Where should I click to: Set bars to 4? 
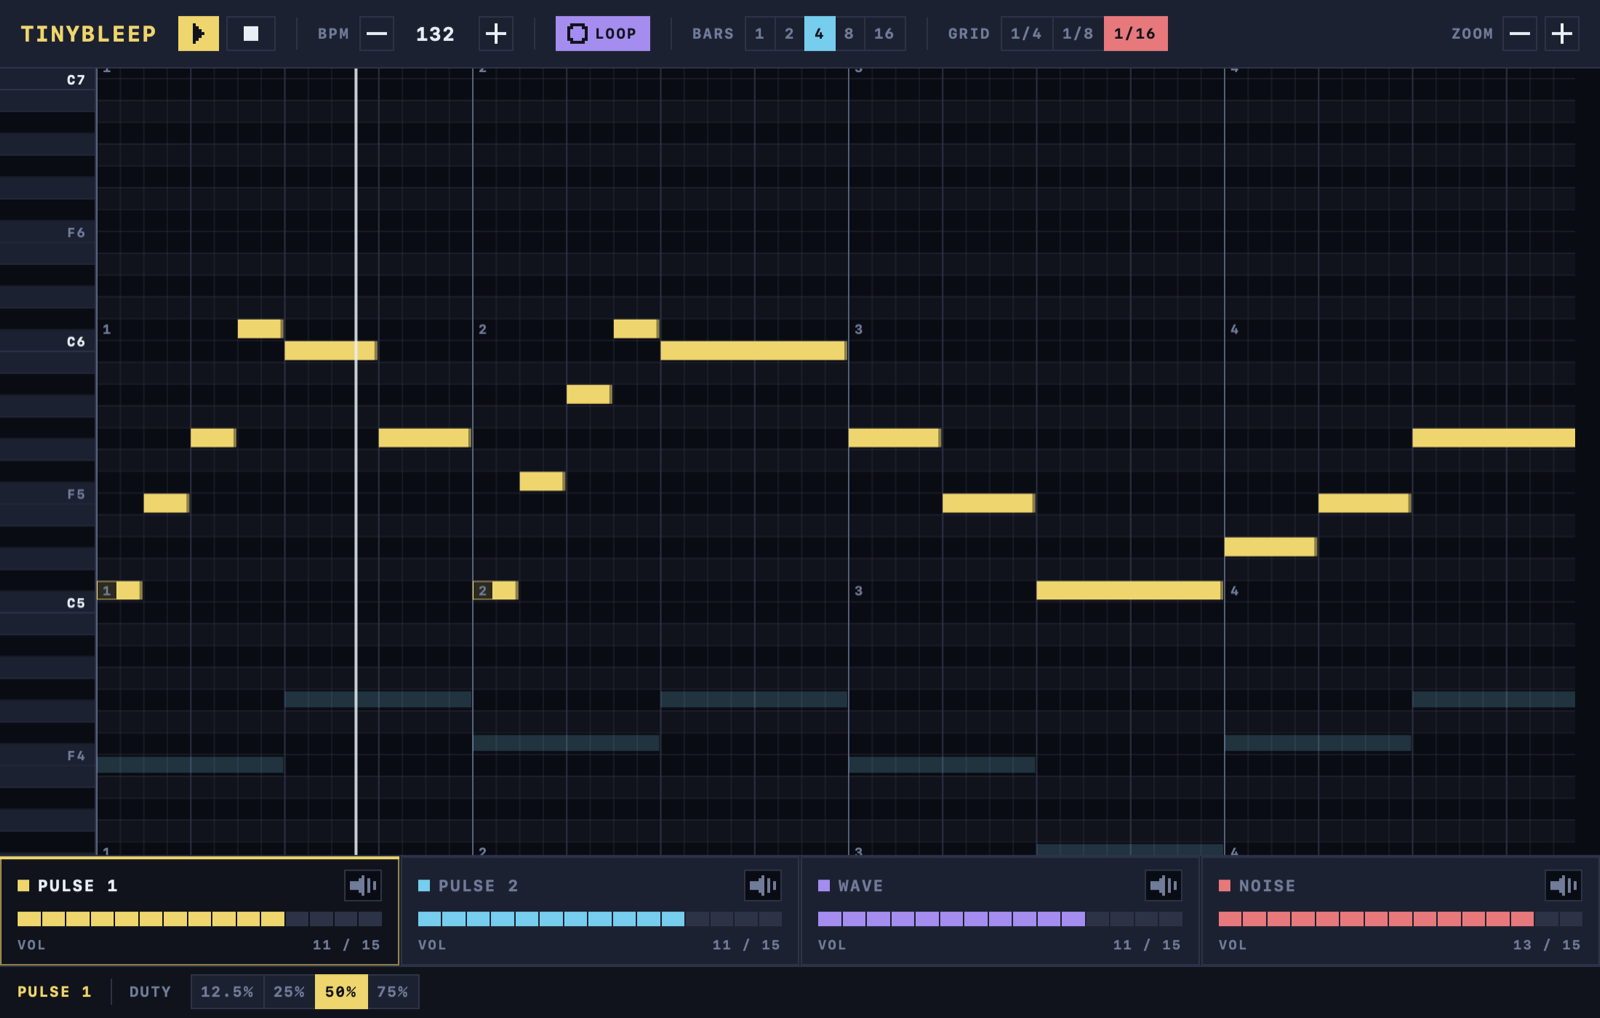(x=819, y=33)
